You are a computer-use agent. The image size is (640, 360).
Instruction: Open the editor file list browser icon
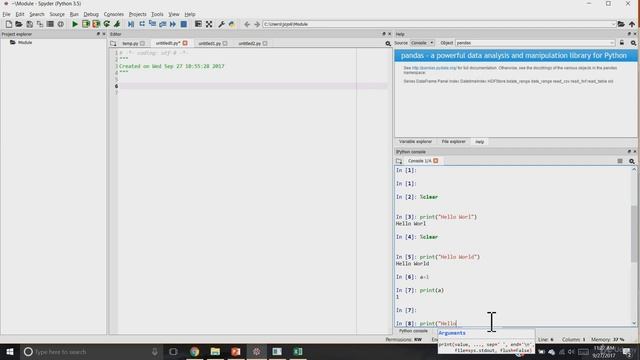[x=113, y=43]
